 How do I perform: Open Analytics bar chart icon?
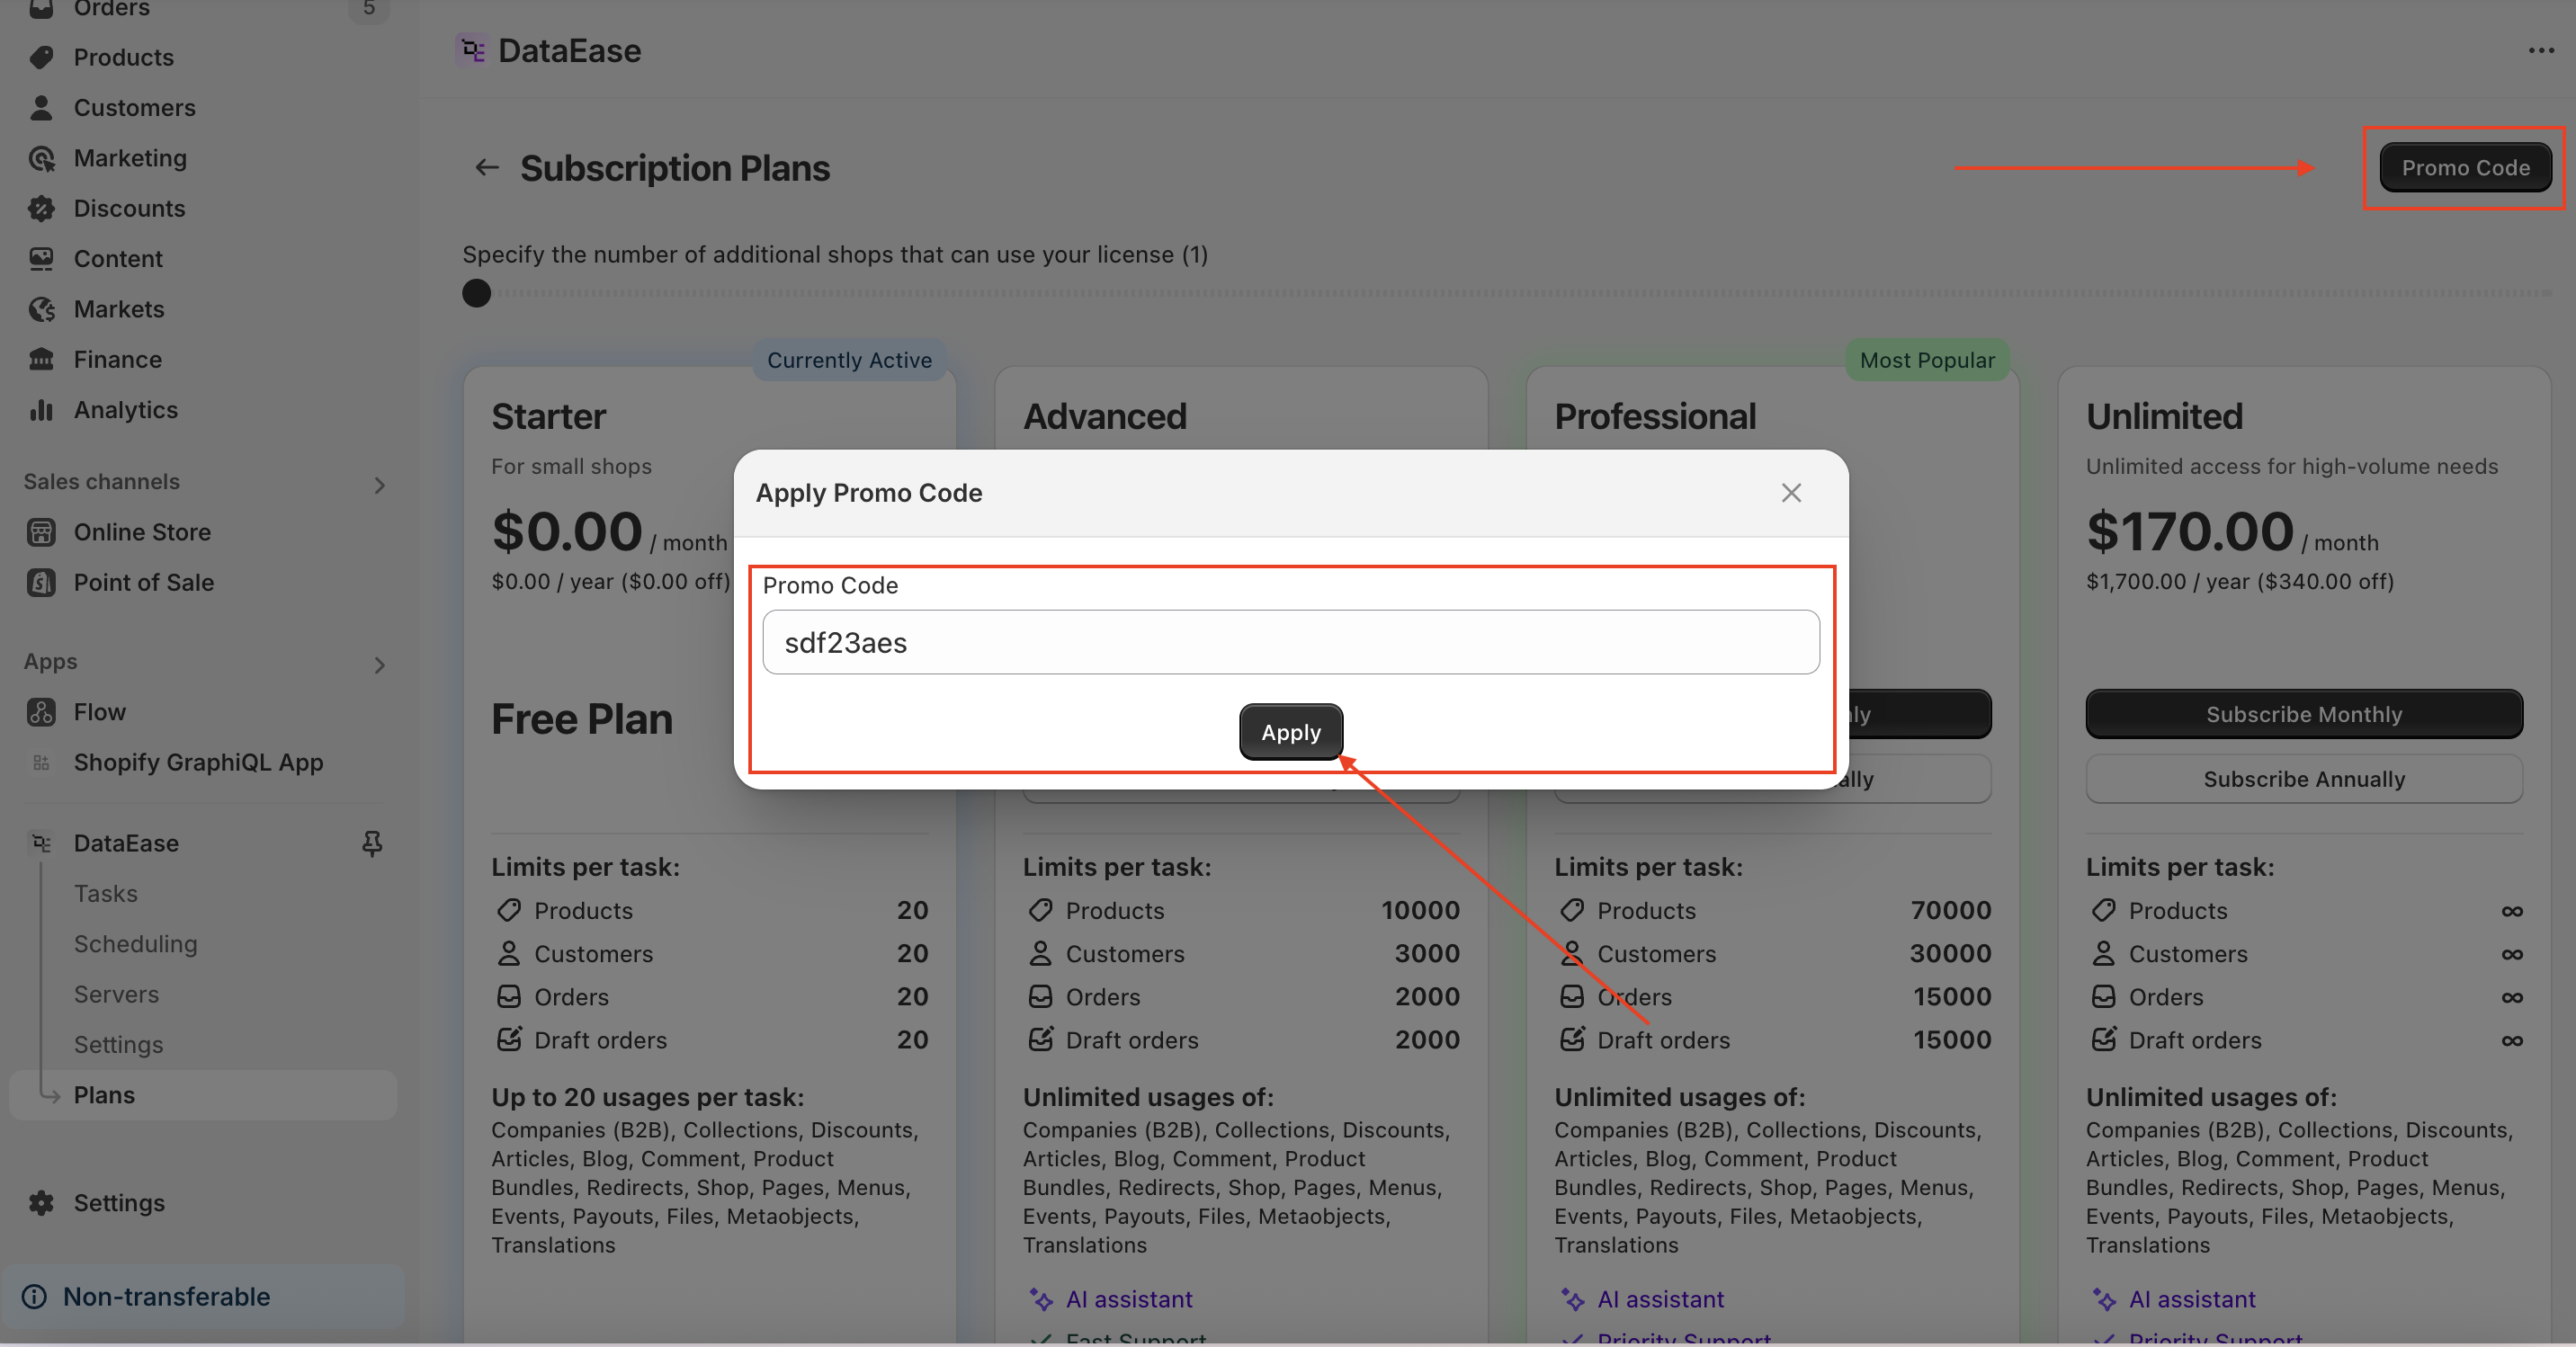[41, 410]
